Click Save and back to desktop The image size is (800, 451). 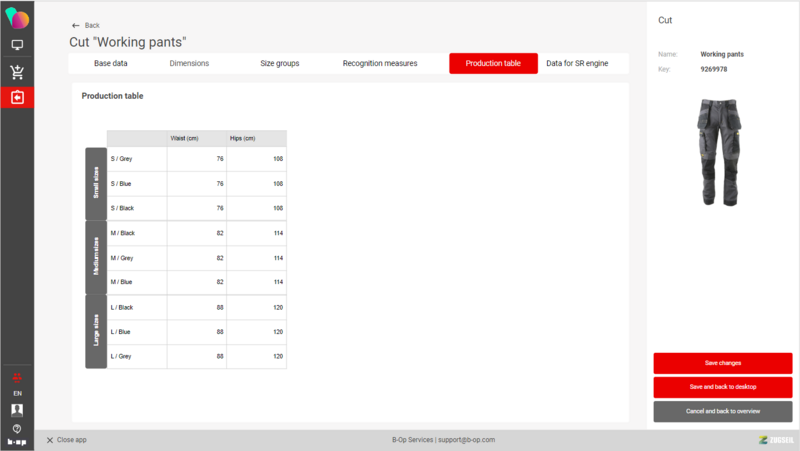click(x=722, y=387)
